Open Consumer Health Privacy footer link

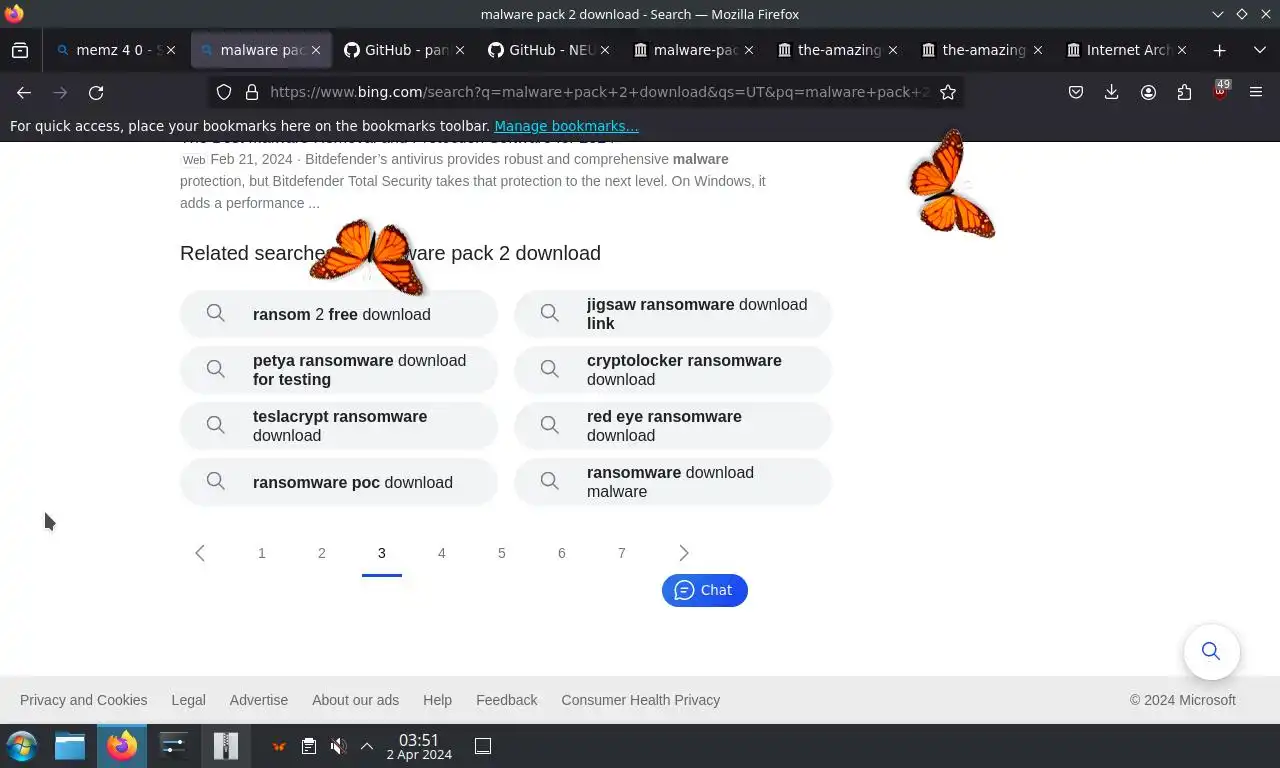pyautogui.click(x=641, y=700)
